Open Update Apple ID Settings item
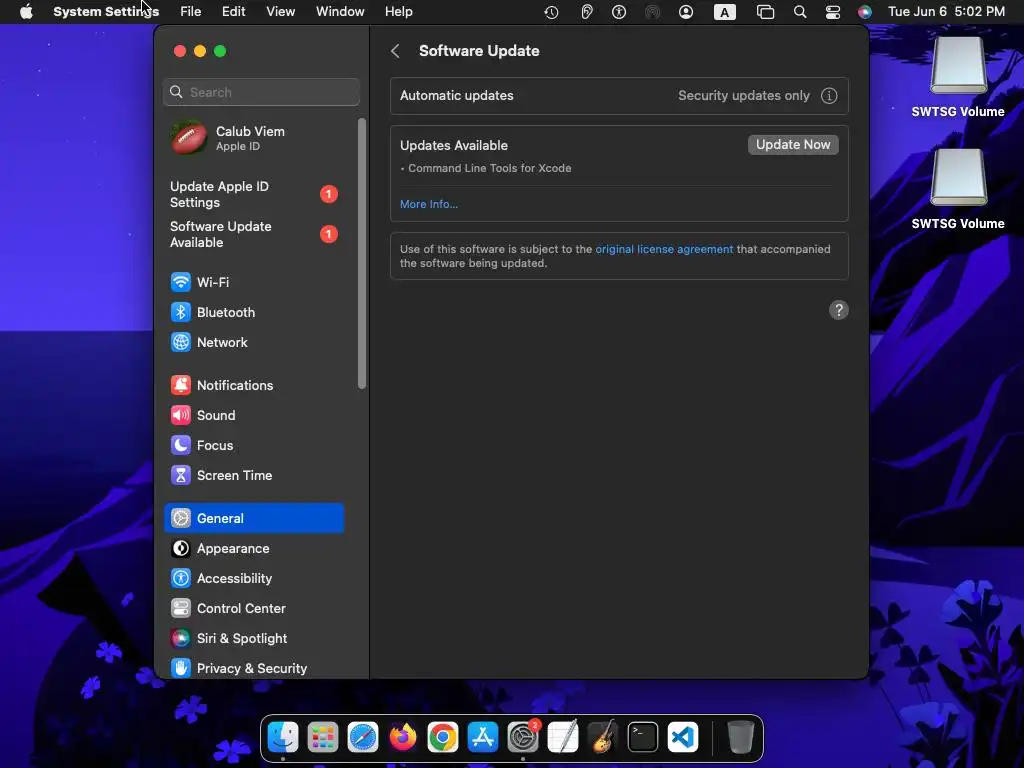The width and height of the screenshot is (1024, 768). [x=253, y=195]
